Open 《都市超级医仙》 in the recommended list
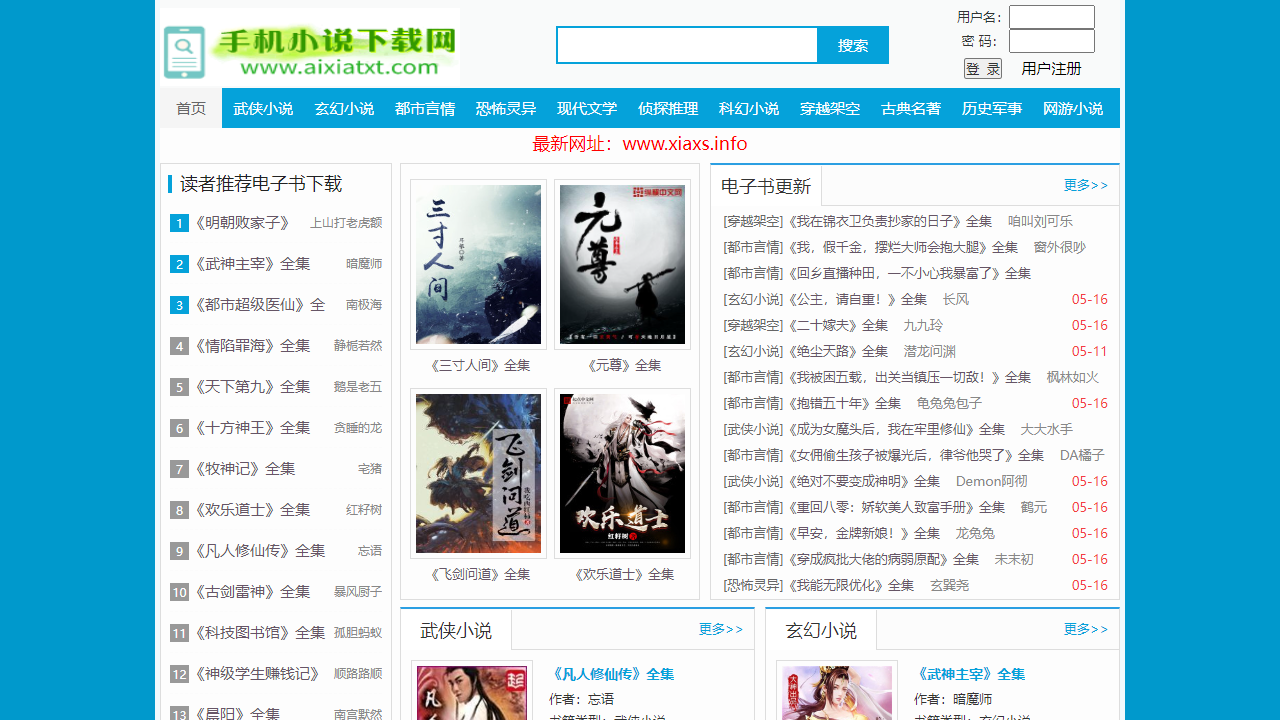The height and width of the screenshot is (720, 1280). [259, 305]
